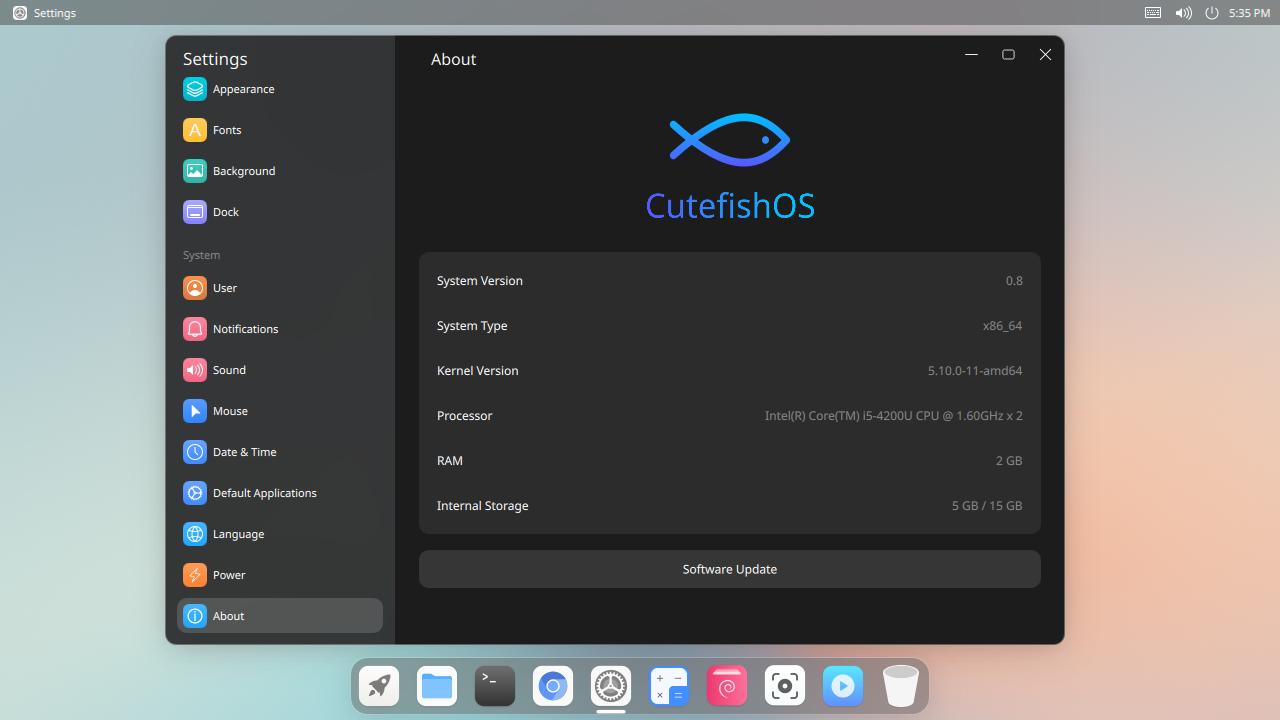The image size is (1280, 720).
Task: Click the 5:35 PM clock
Action: (x=1249, y=13)
